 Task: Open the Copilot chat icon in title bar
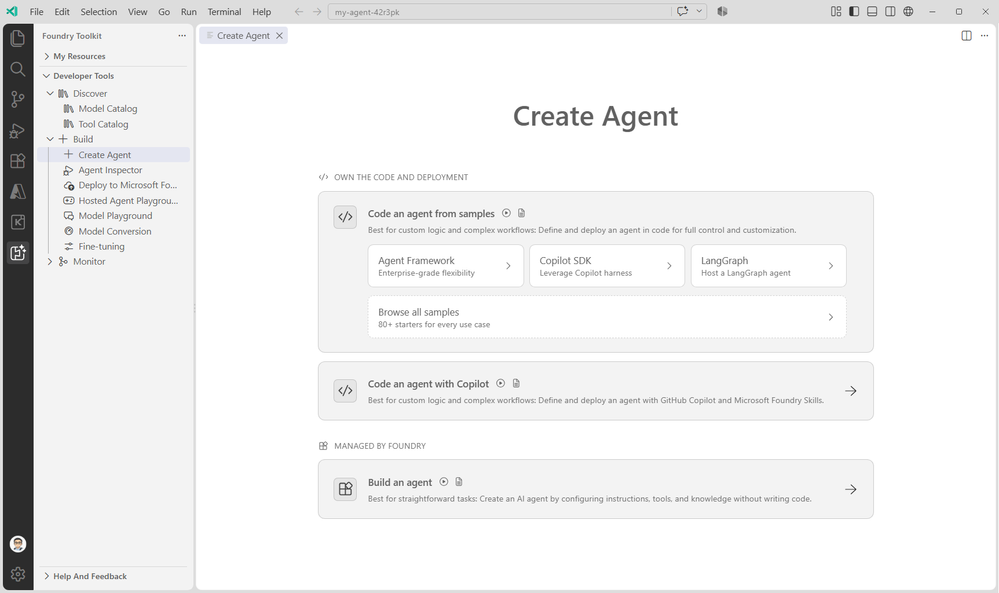pyautogui.click(x=682, y=11)
